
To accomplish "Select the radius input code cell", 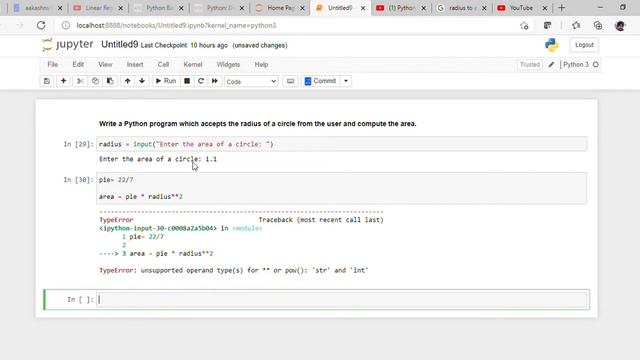I will [342, 144].
